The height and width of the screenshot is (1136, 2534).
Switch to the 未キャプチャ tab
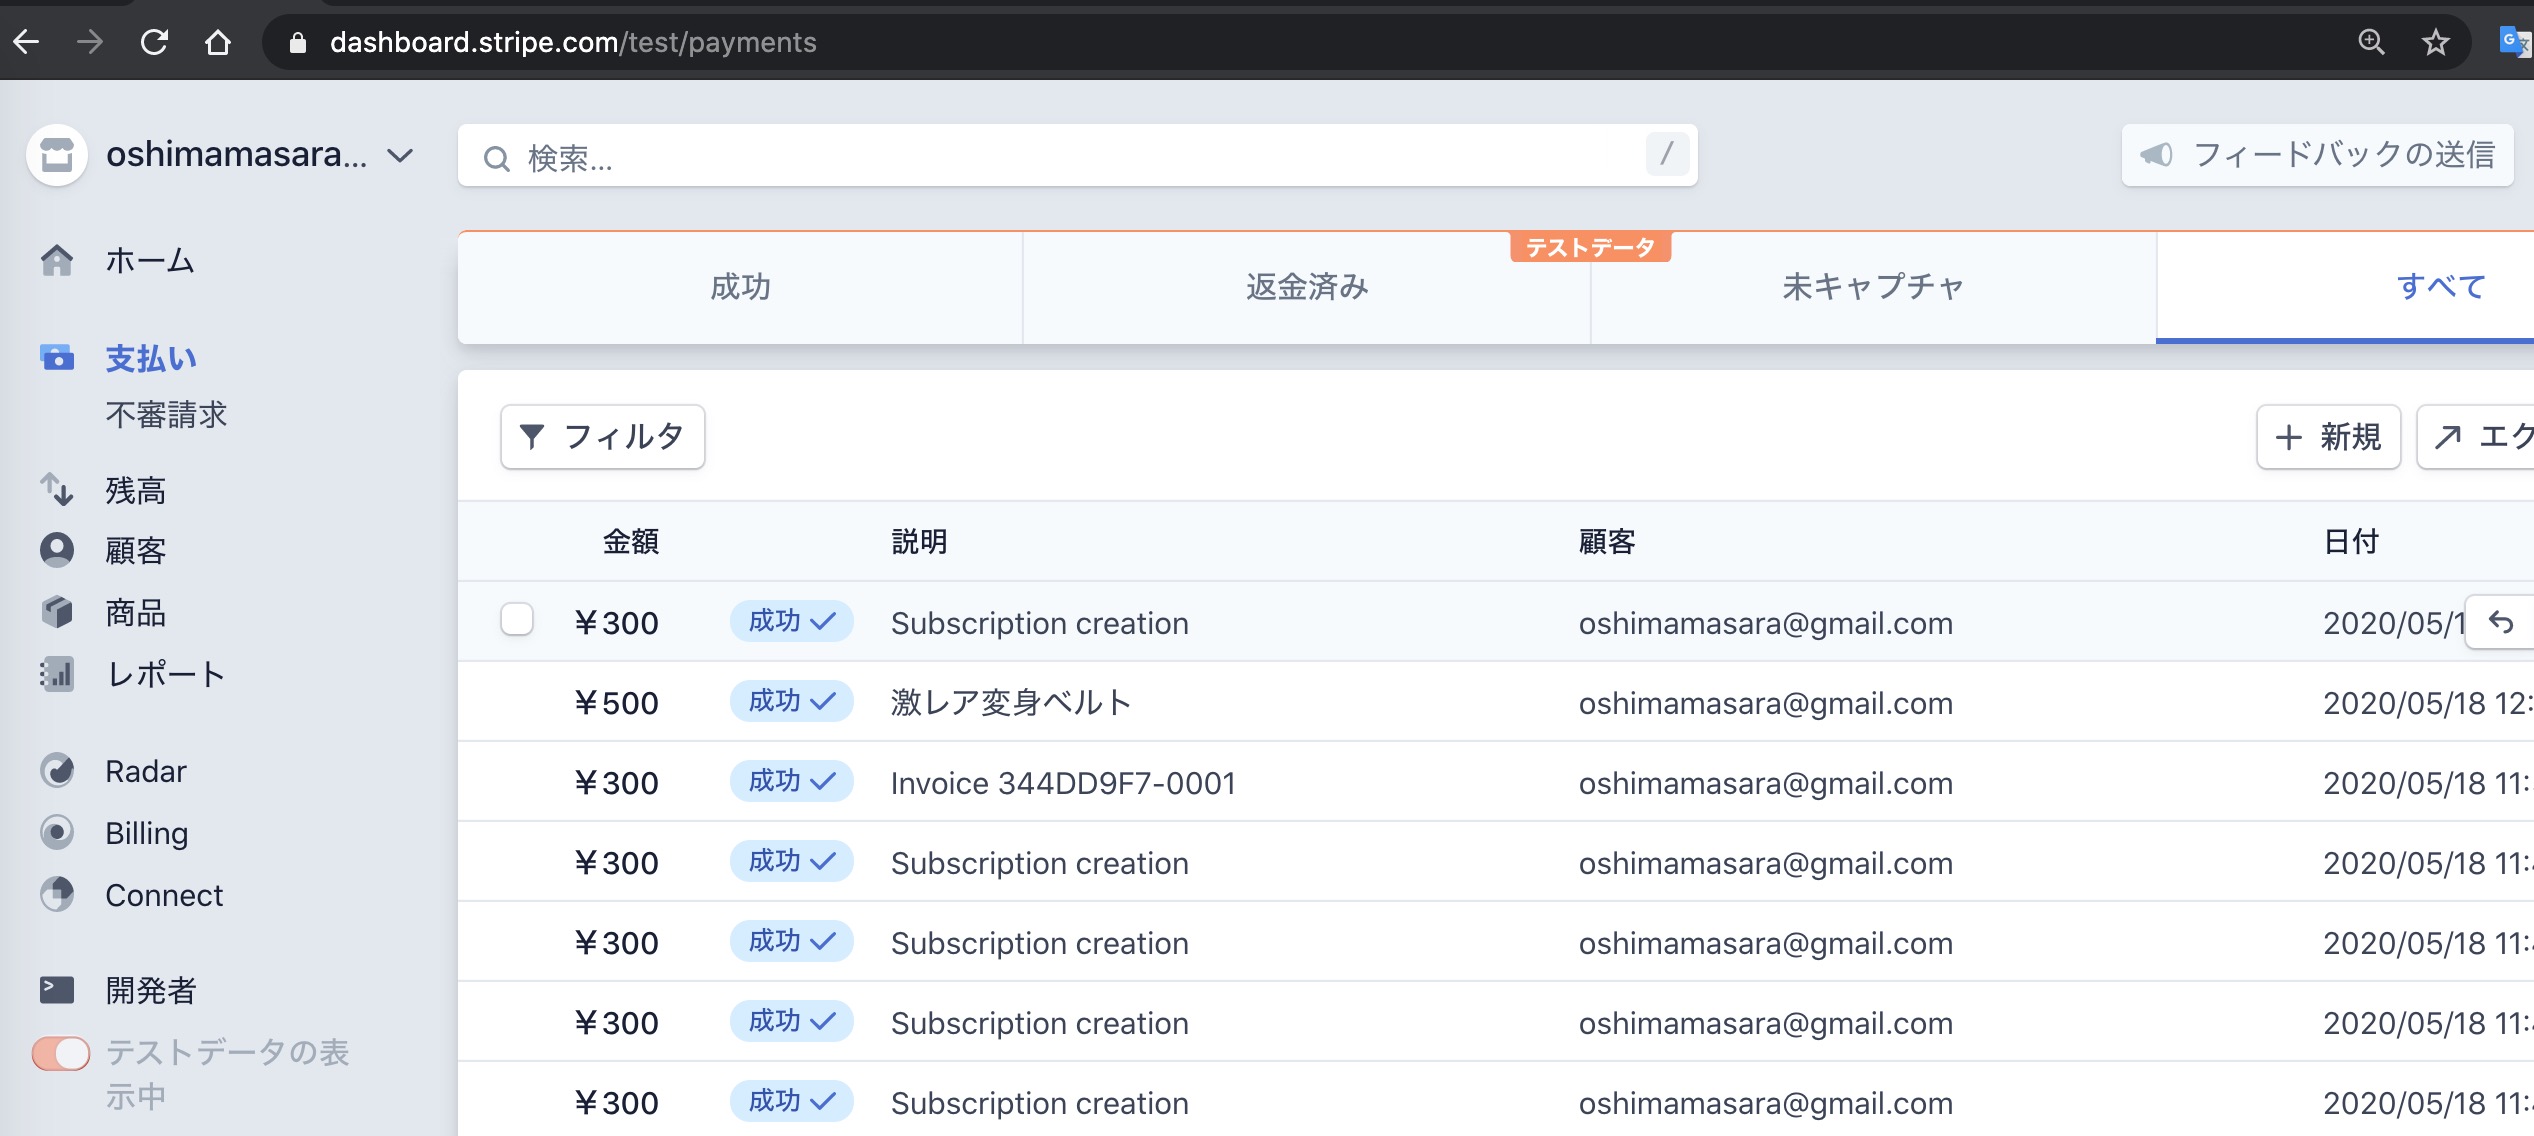click(x=1872, y=288)
